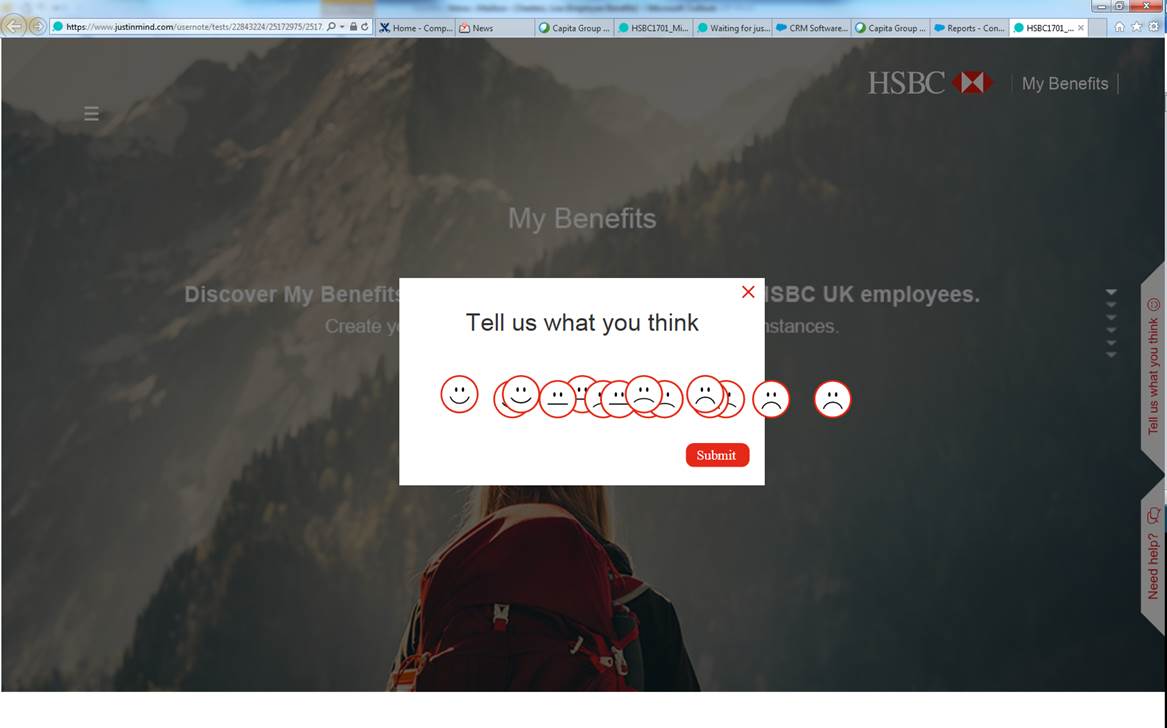Open the hamburger menu icon
Image resolution: width=1167 pixels, height=728 pixels.
coord(92,114)
